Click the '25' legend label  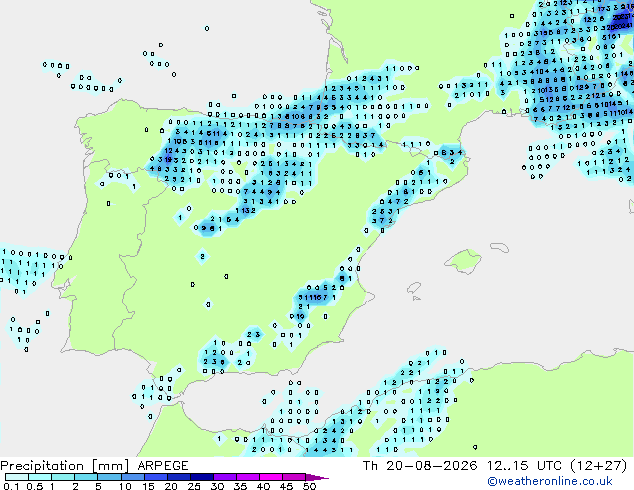click(x=194, y=486)
